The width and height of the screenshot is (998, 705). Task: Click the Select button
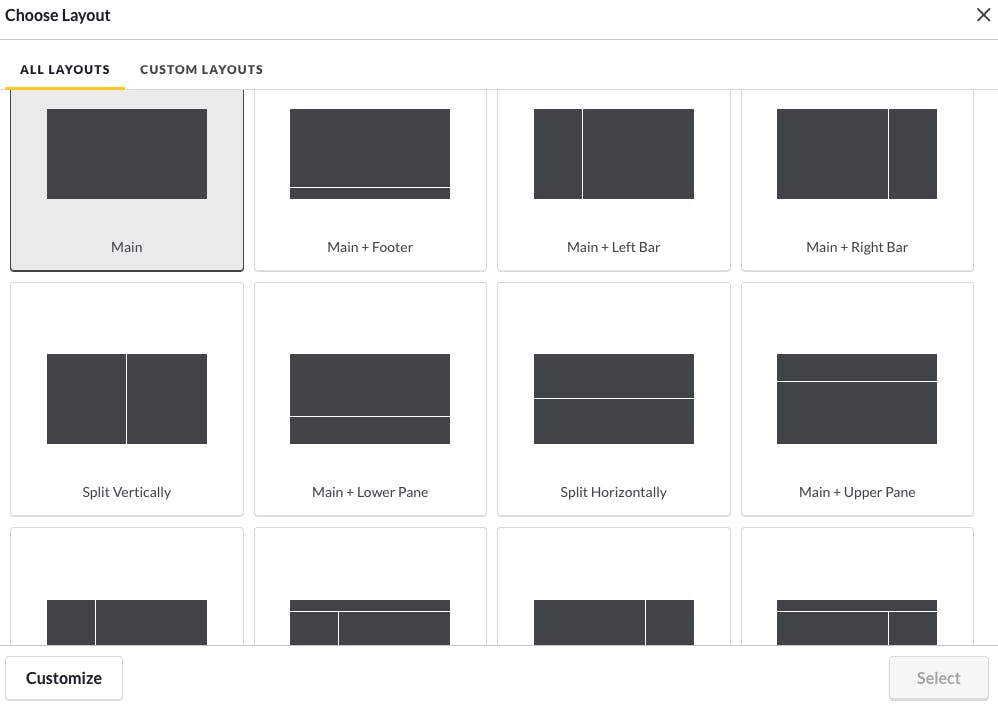[x=938, y=678]
